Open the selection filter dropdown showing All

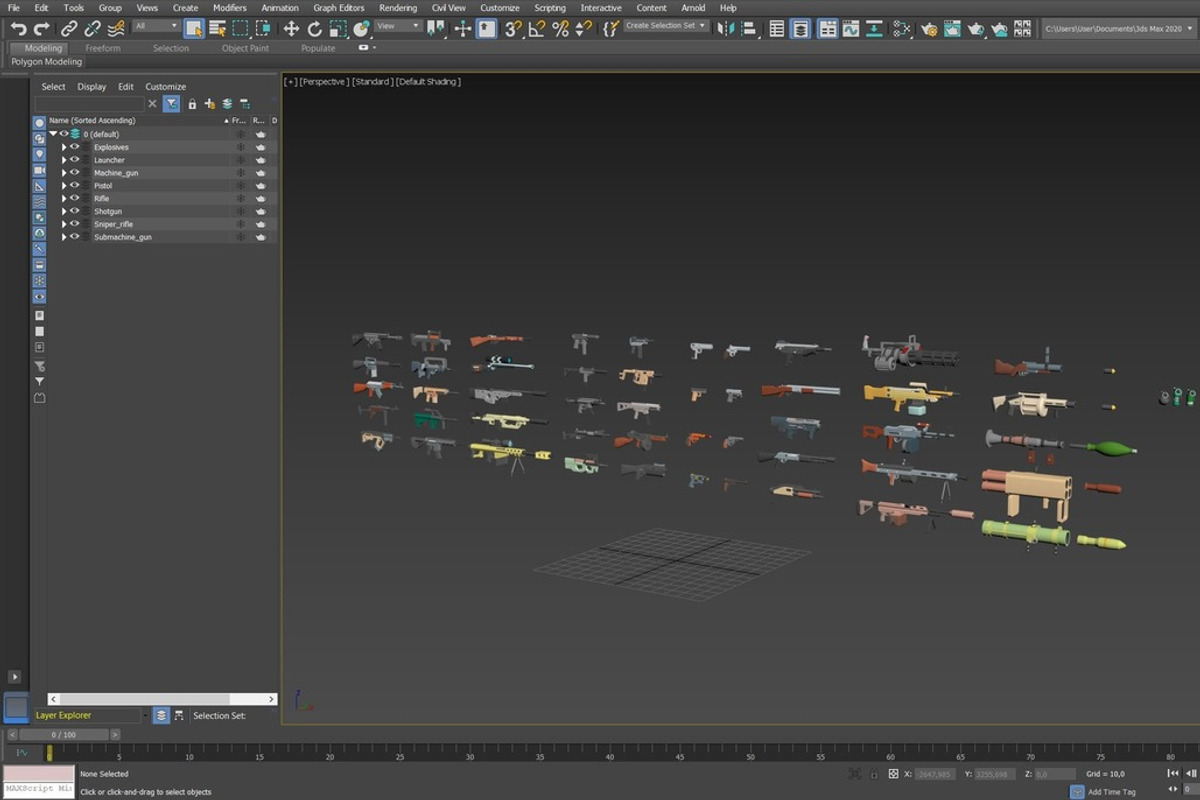[156, 26]
